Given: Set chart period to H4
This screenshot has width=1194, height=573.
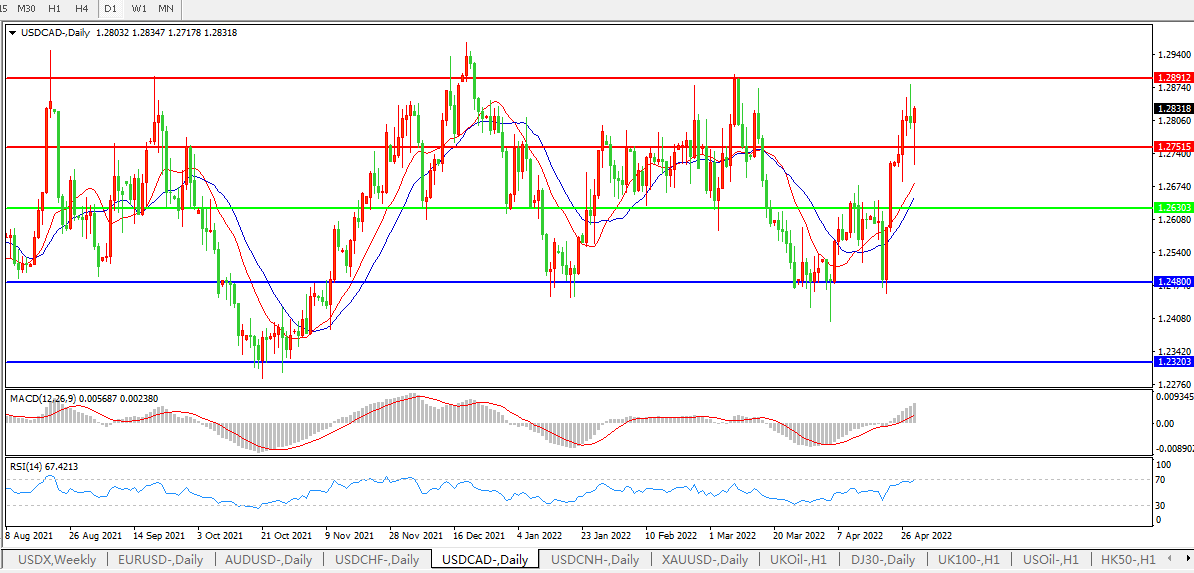Looking at the screenshot, I should pyautogui.click(x=82, y=8).
